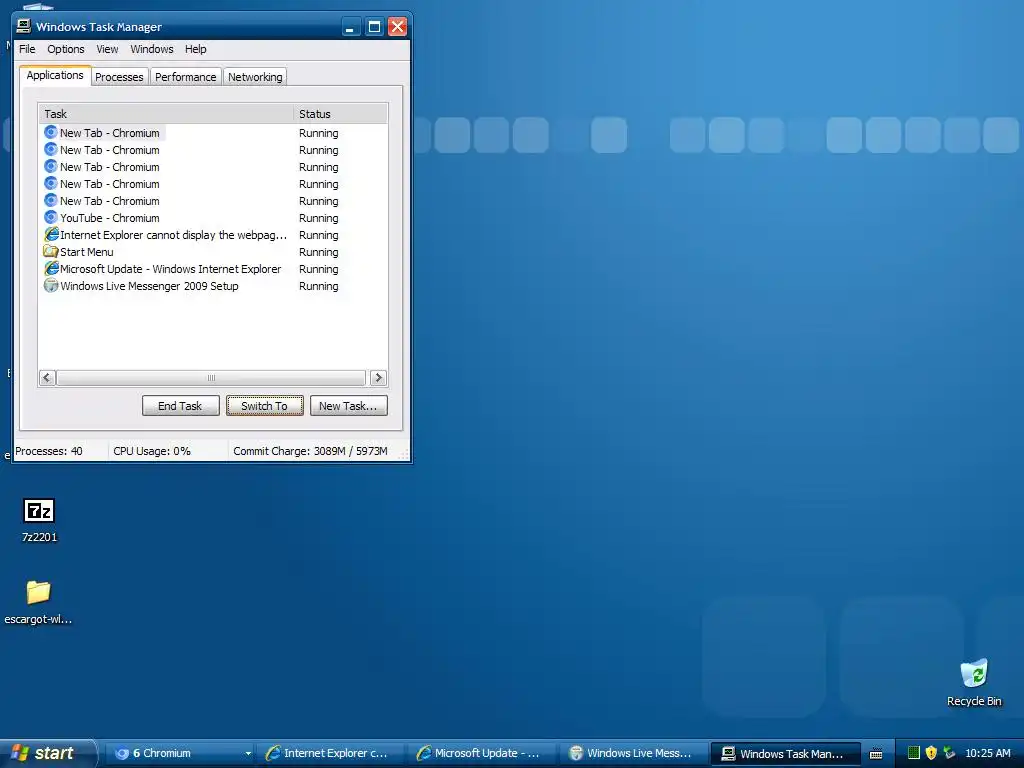
Task: Click the horizontal scrollbar left arrow
Action: (47, 377)
